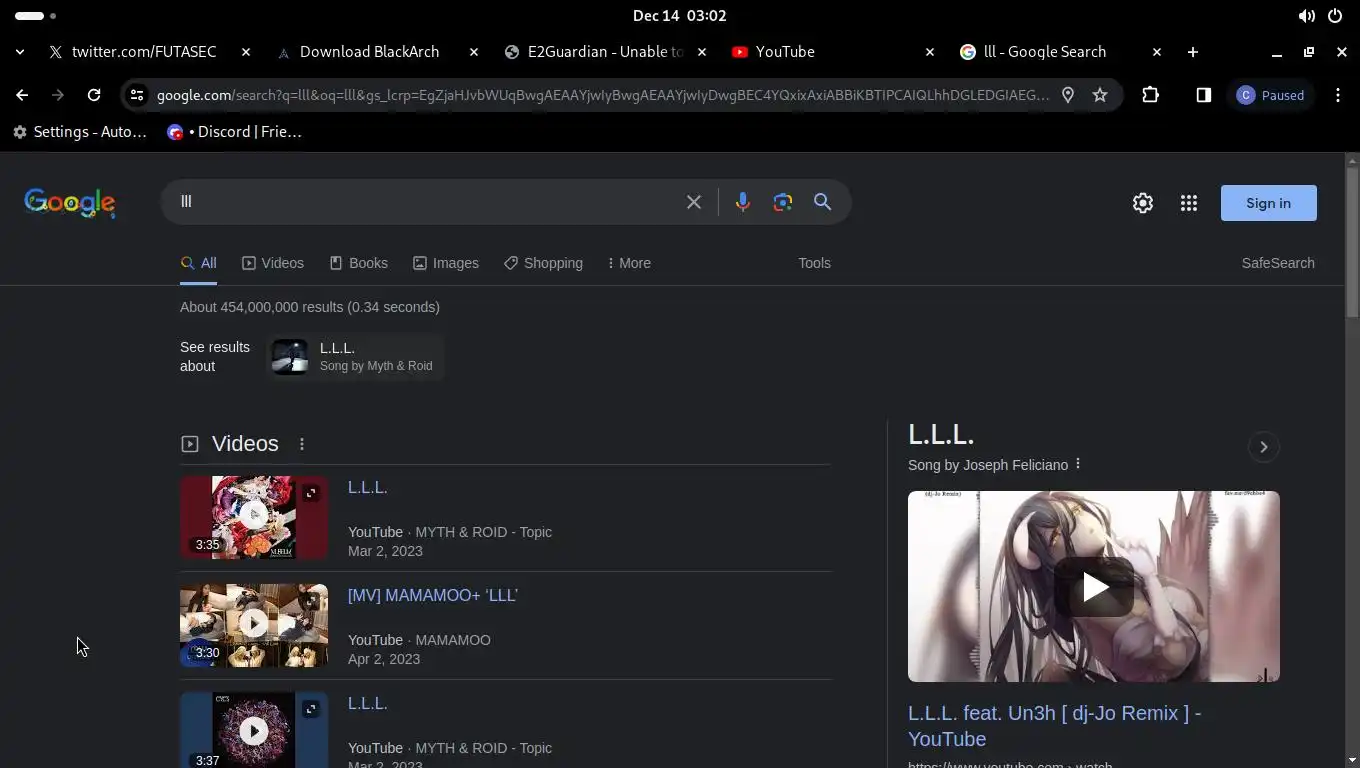Image resolution: width=1360 pixels, height=768 pixels.
Task: Go back to previous page
Action: [x=22, y=95]
